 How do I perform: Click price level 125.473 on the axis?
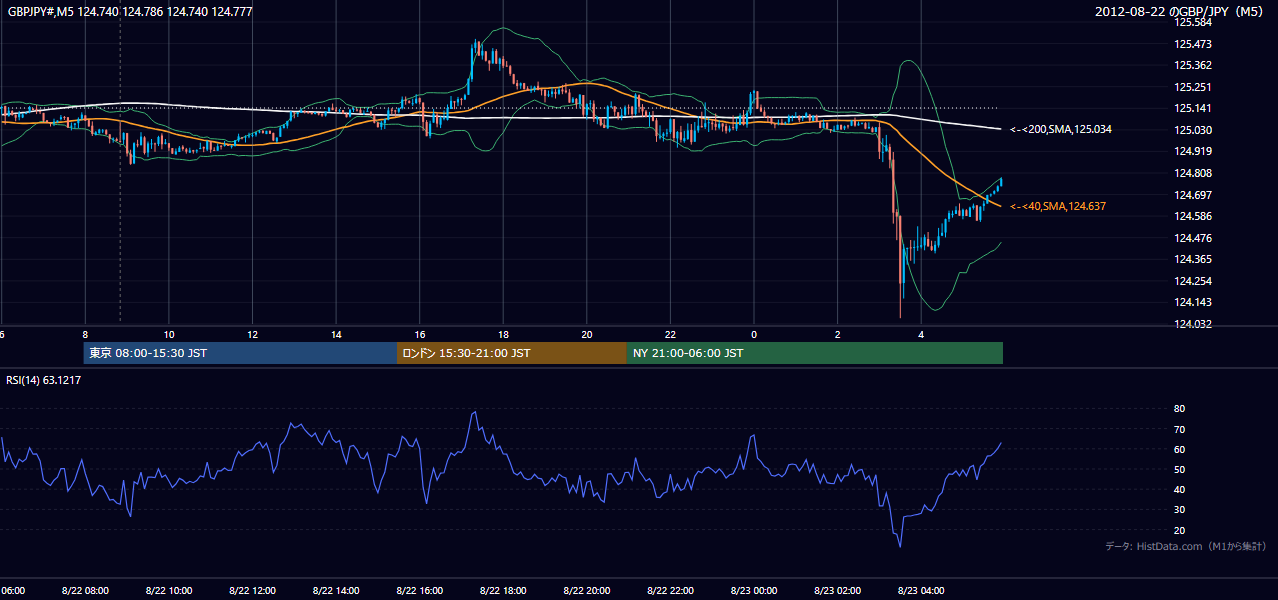pyautogui.click(x=1194, y=44)
